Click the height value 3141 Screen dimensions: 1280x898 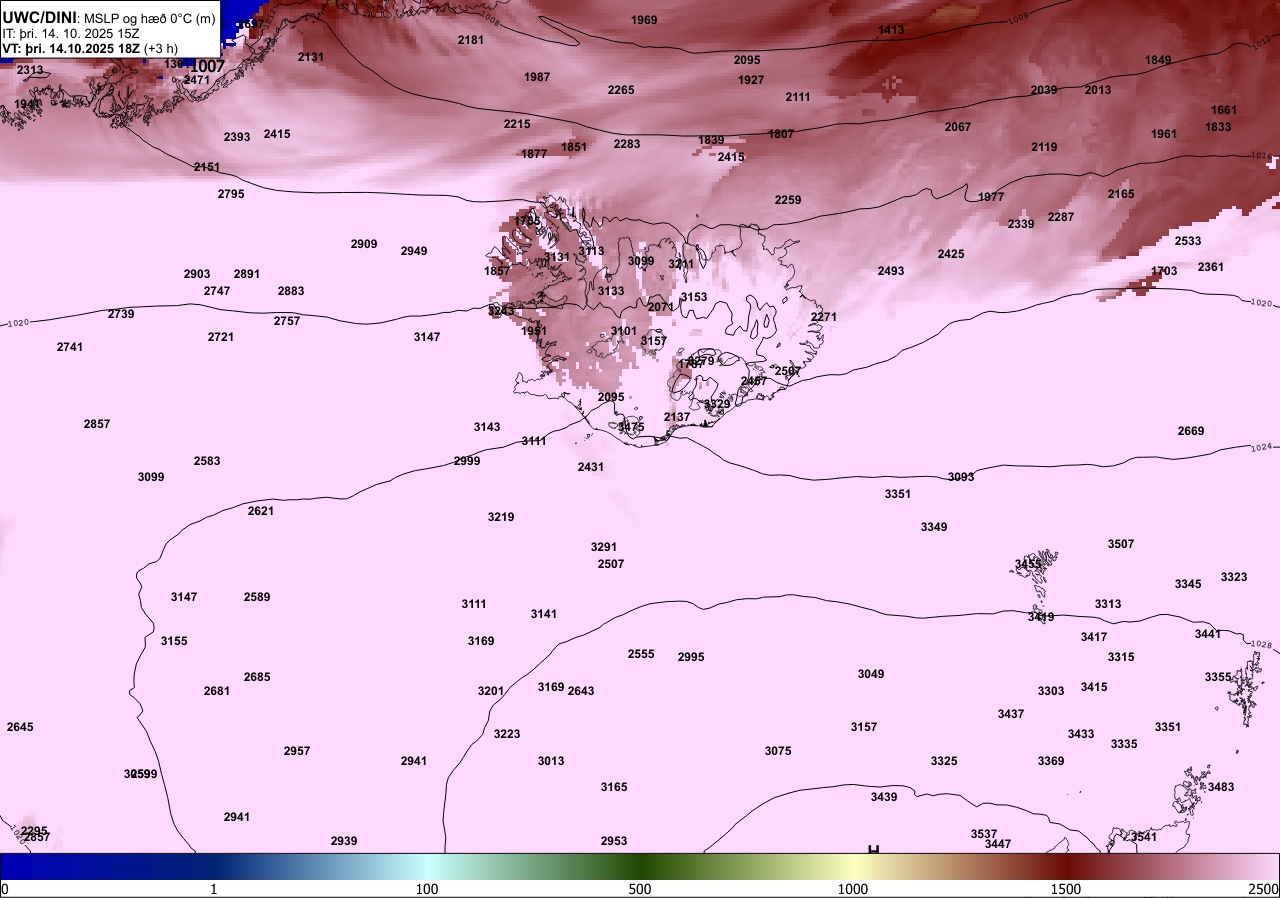pos(544,614)
